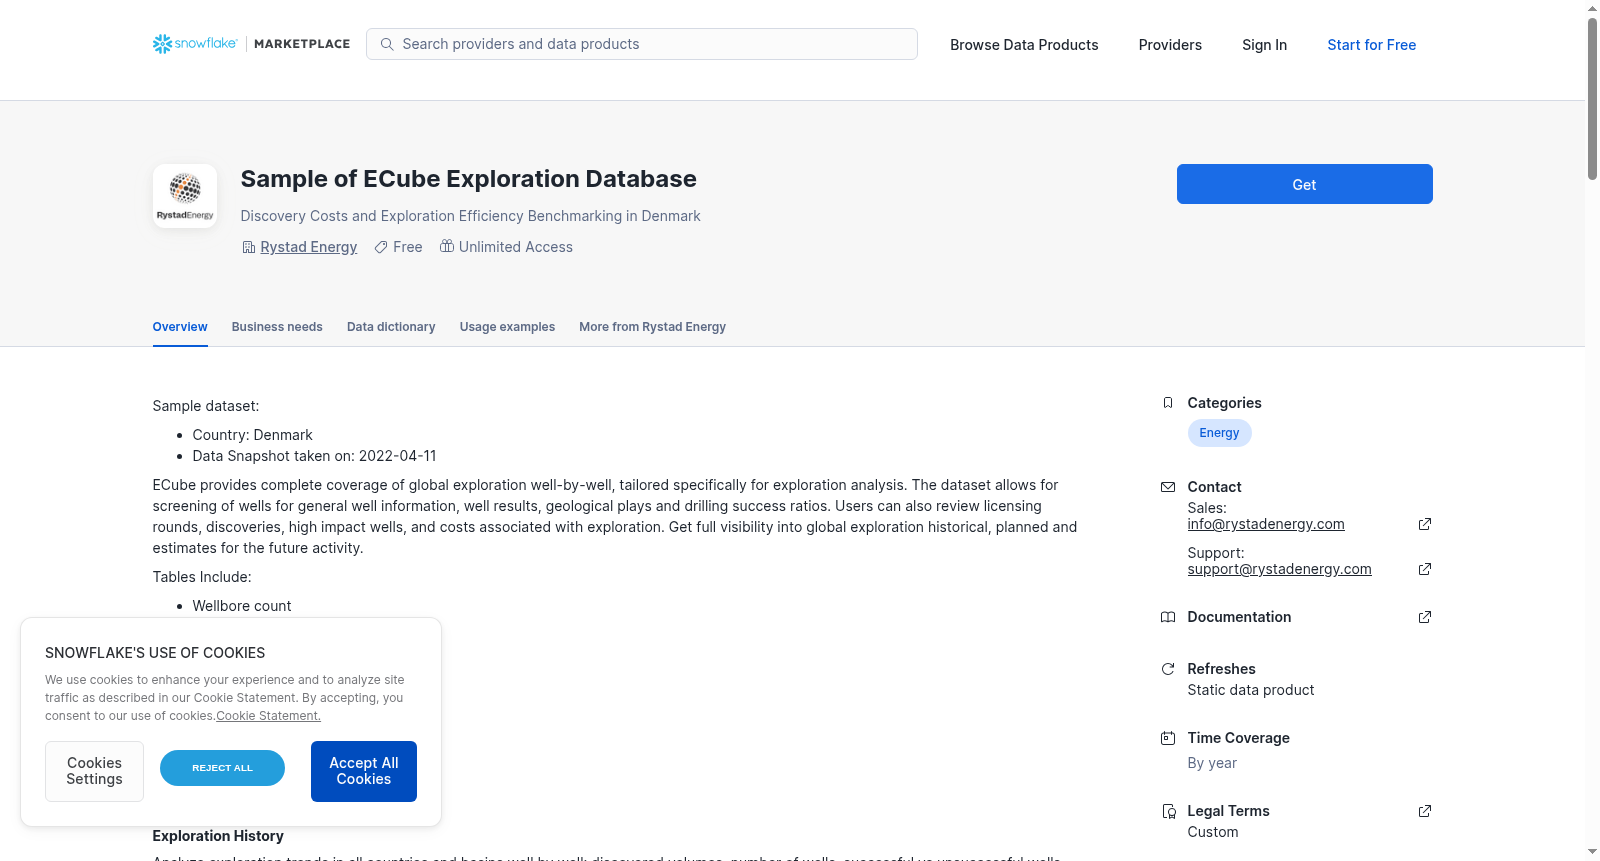Focus the search providers and data products field

pos(642,44)
